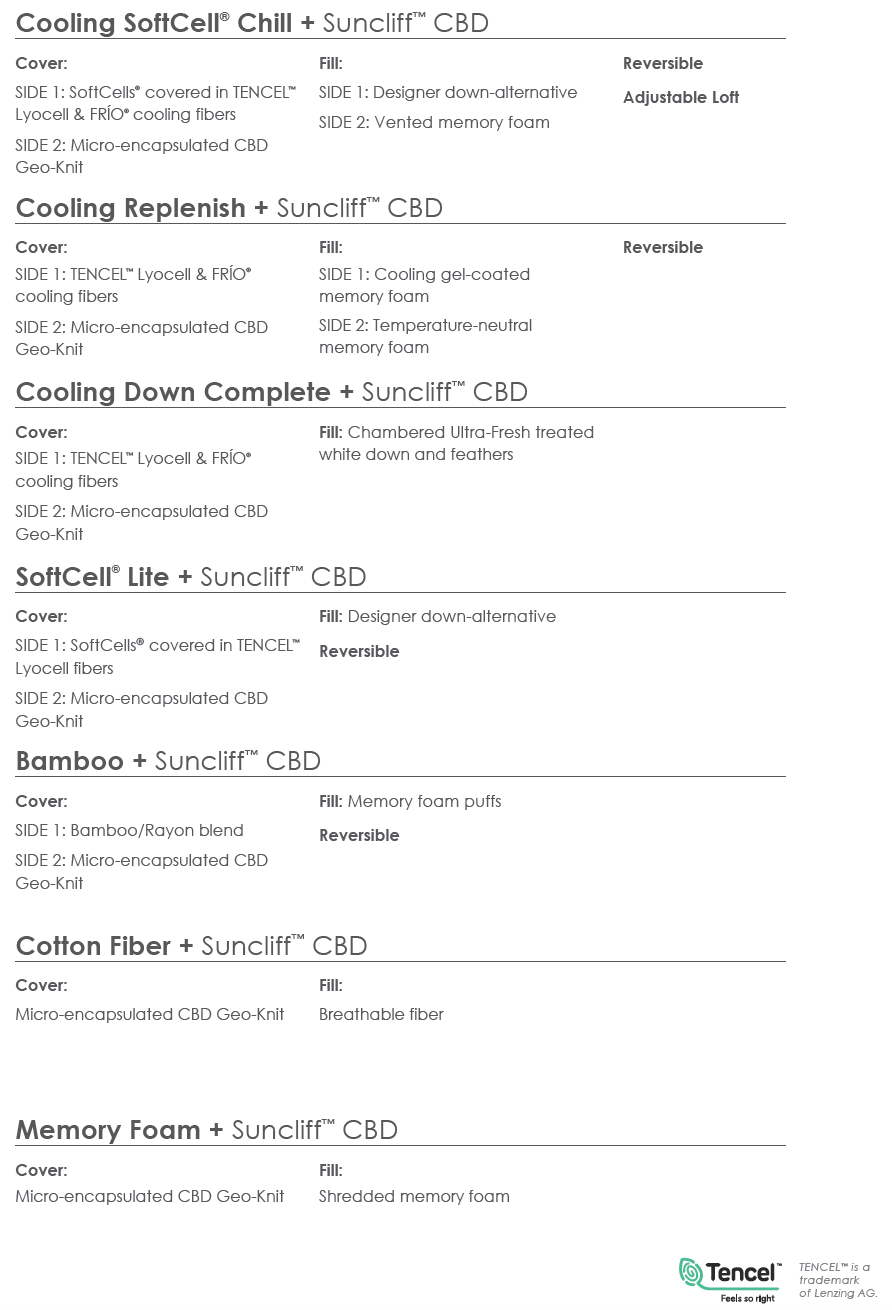892x1310 pixels.
Task: Click Reversible under the SoftCell Lite fill
Action: pos(359,652)
